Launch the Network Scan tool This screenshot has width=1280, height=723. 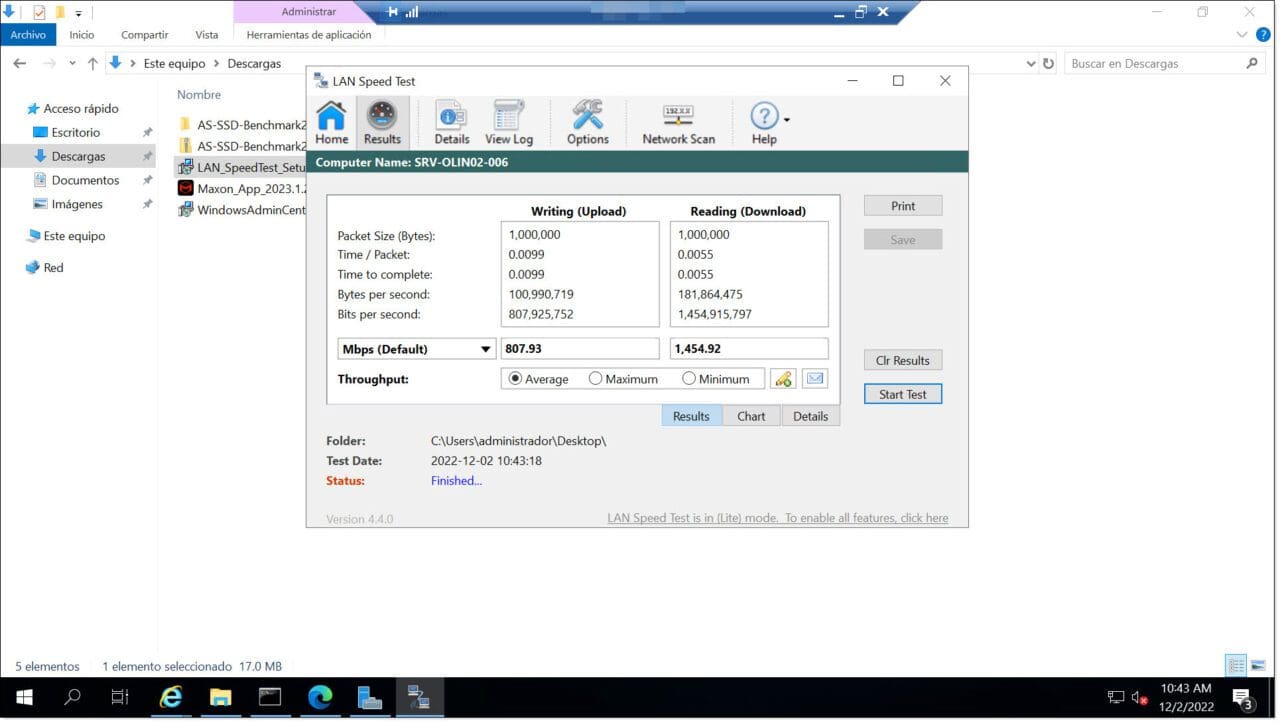click(x=679, y=123)
